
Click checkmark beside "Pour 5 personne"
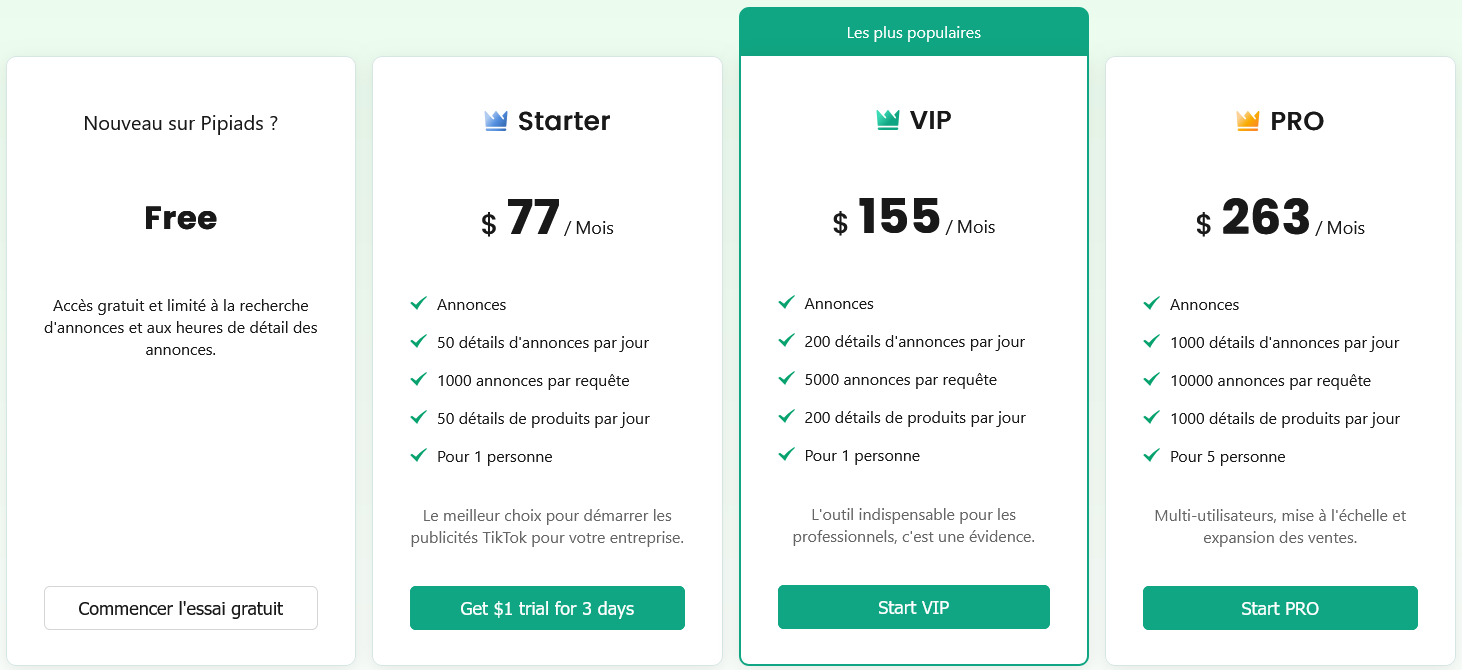tap(1152, 456)
